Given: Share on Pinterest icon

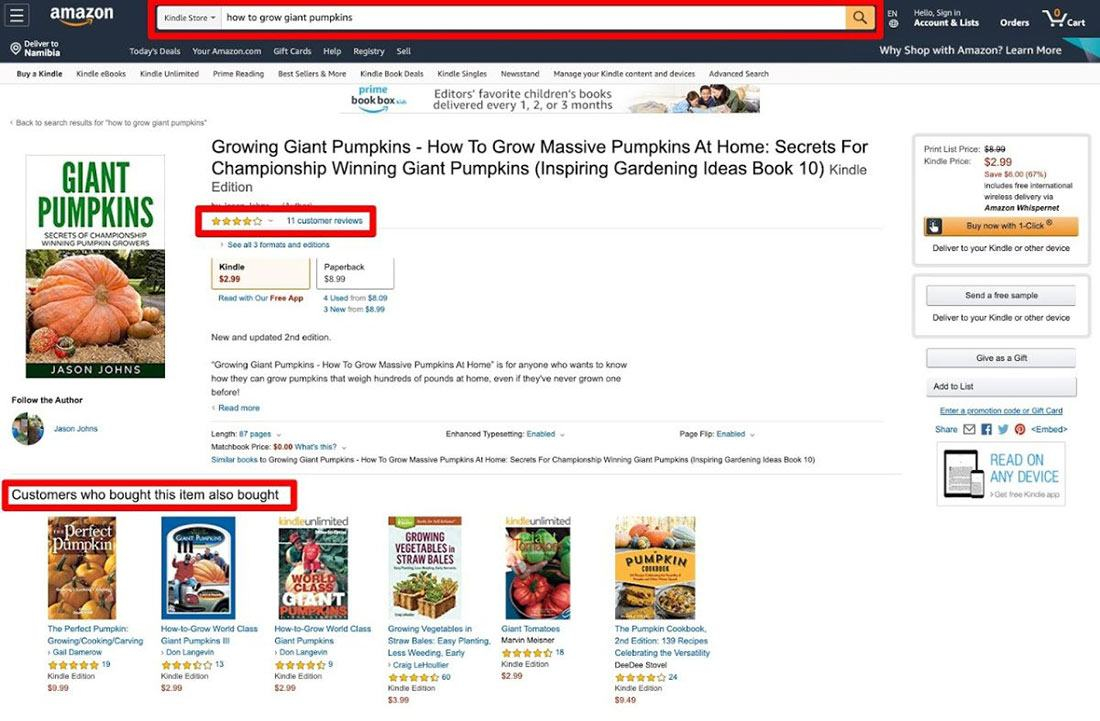Looking at the screenshot, I should [x=1020, y=429].
